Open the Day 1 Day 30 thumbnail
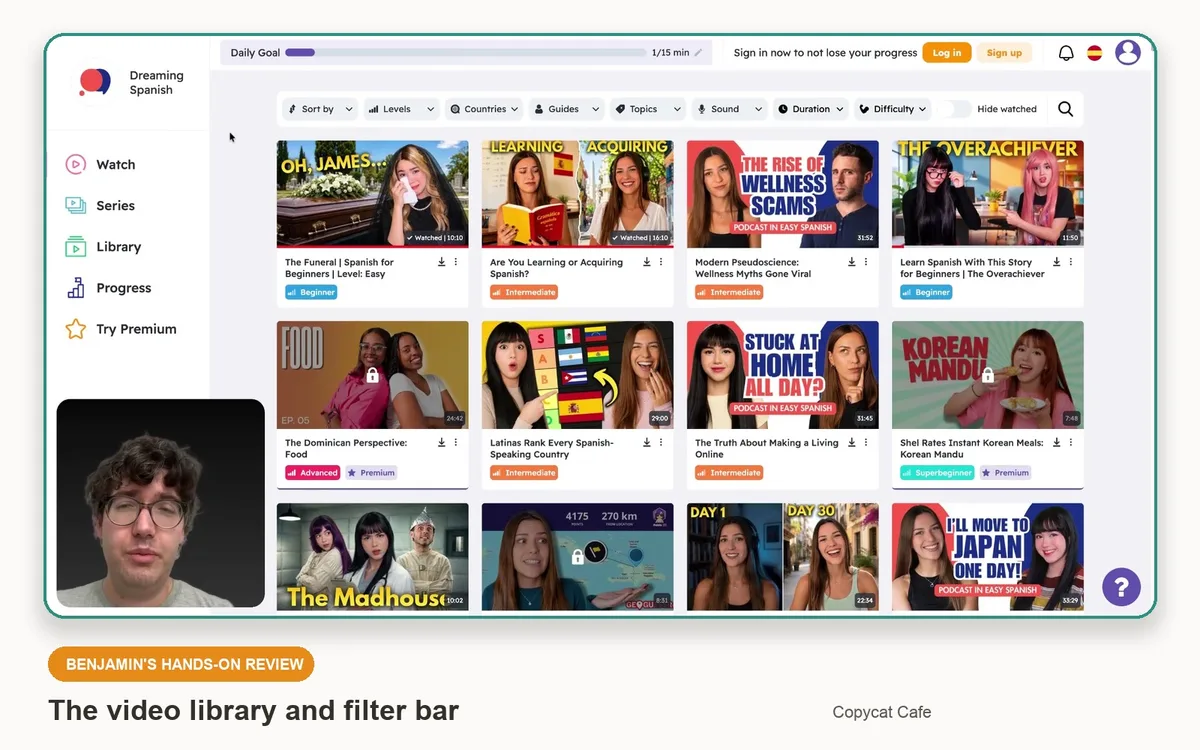 tap(783, 556)
